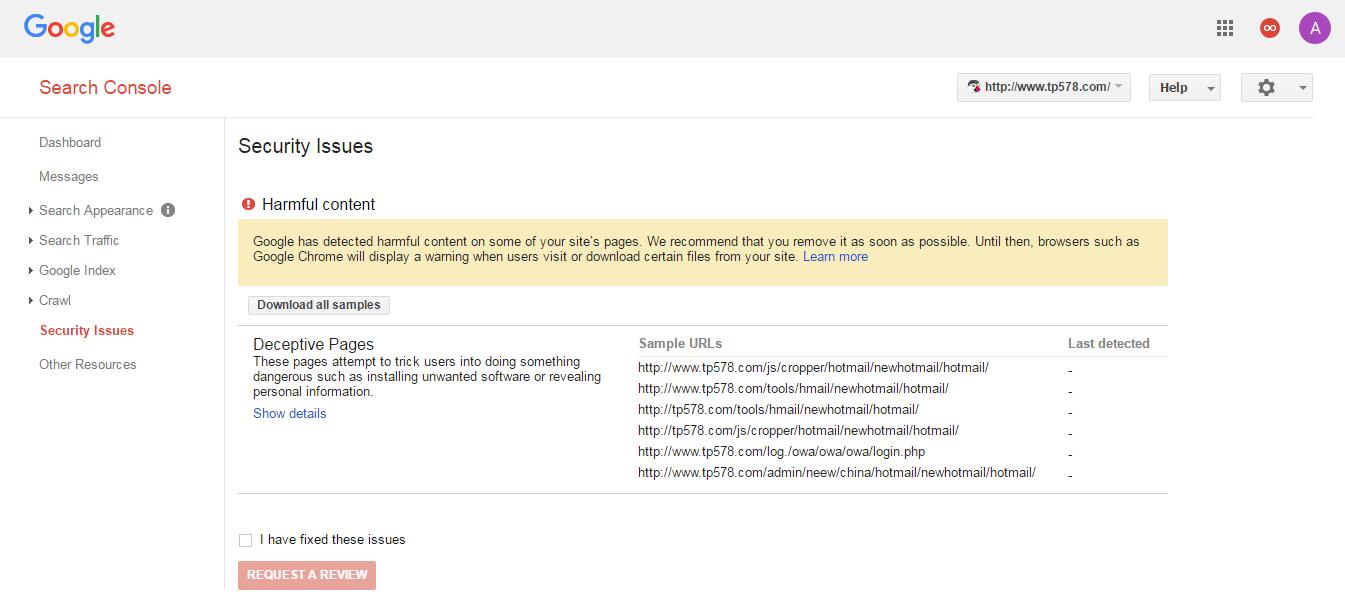Click the Search Appearance info icon

168,210
